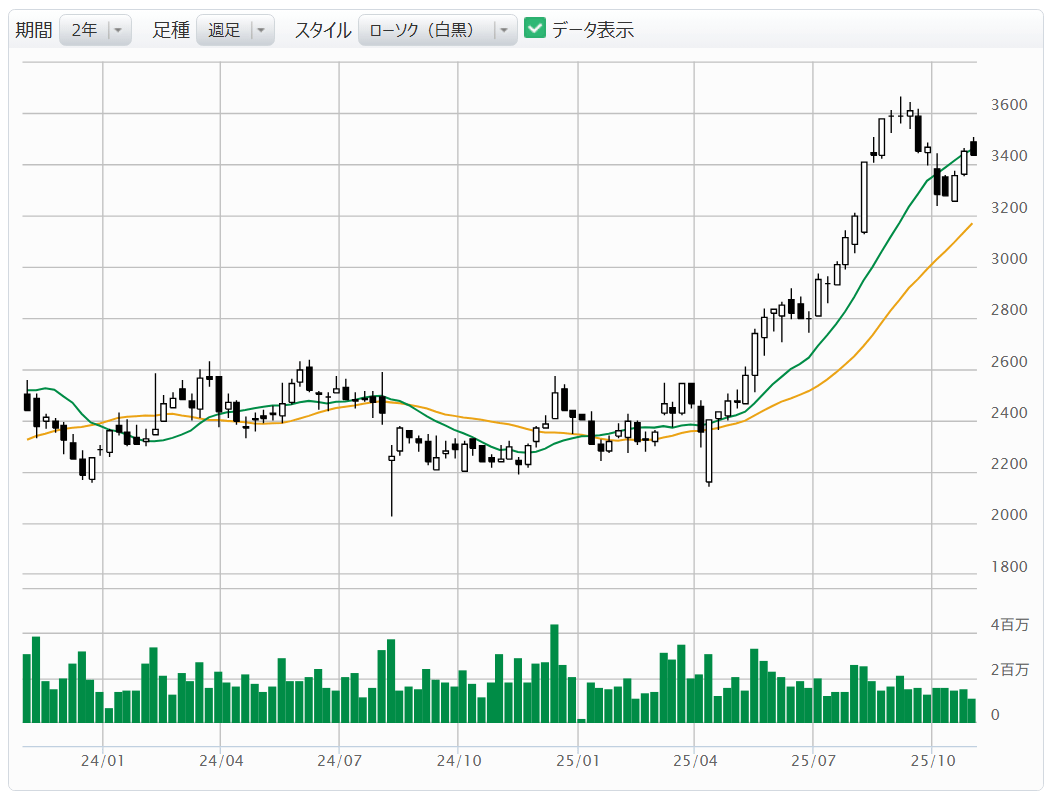1053x799 pixels.
Task: Click the arrow on the 期間 dropdown
Action: coord(118,30)
